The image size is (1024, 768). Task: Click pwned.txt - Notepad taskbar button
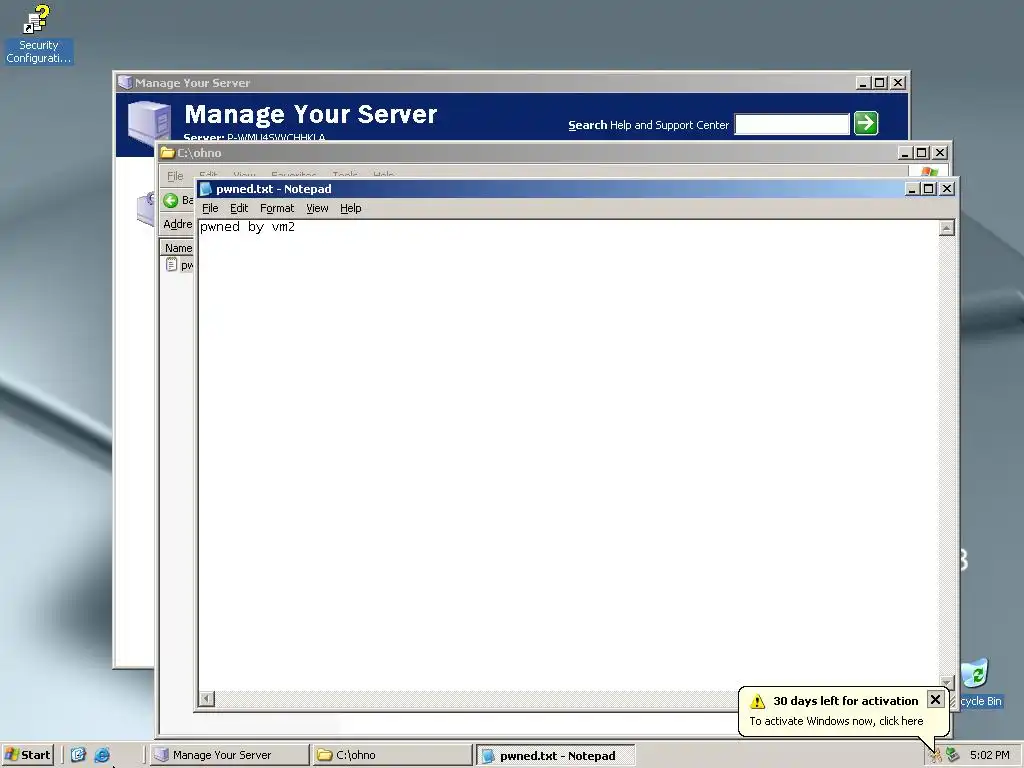coord(556,756)
